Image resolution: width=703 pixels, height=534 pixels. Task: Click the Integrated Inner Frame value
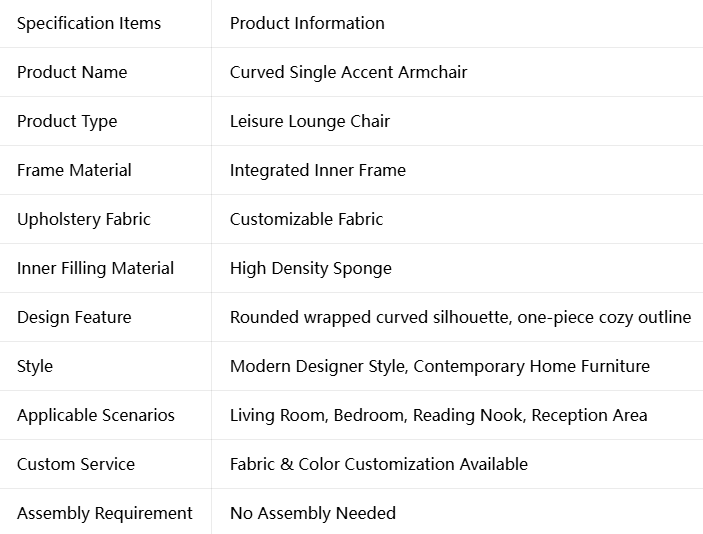click(318, 170)
